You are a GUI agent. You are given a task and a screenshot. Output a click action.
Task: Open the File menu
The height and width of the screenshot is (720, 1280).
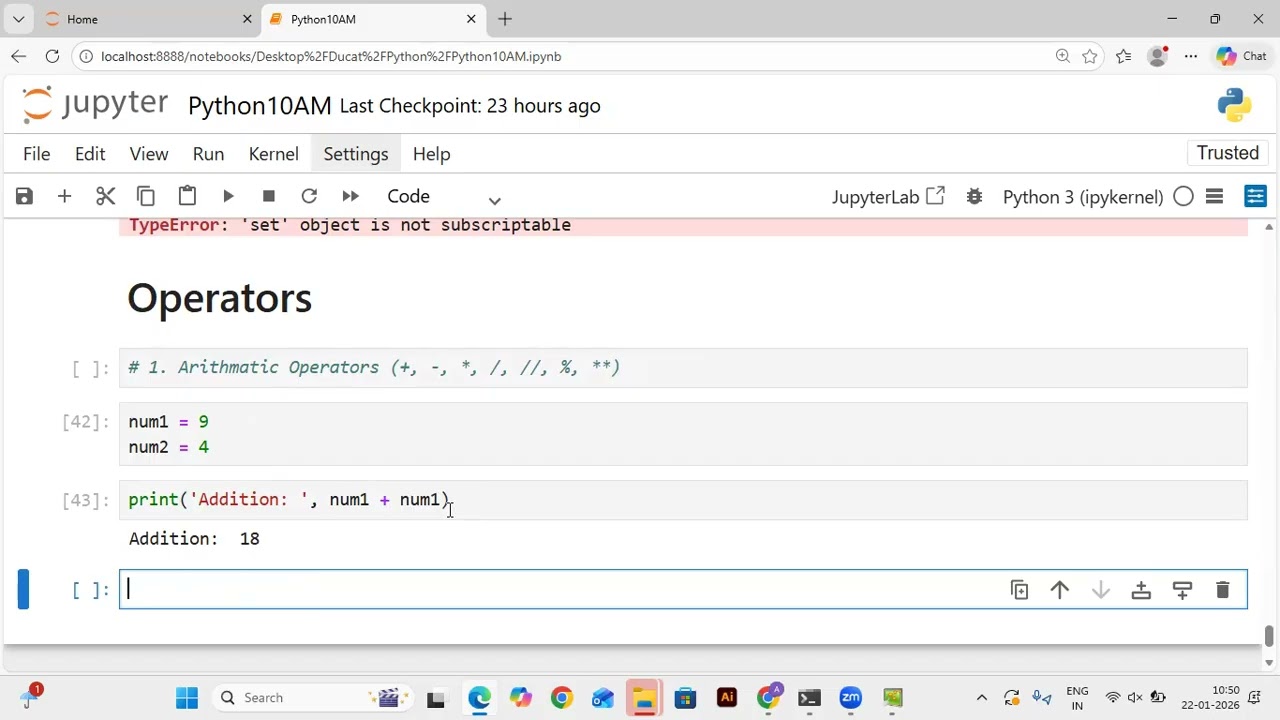[x=37, y=154]
